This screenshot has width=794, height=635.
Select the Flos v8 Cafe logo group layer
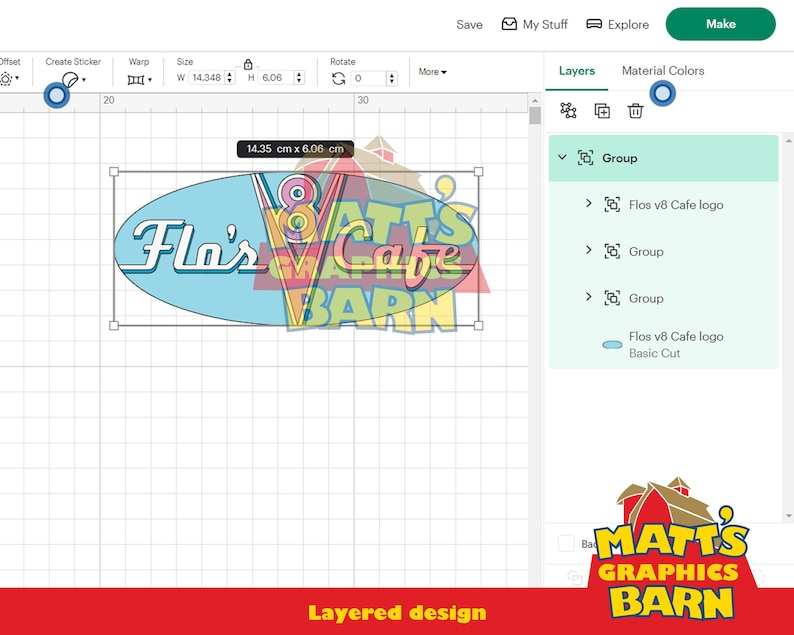pos(663,205)
